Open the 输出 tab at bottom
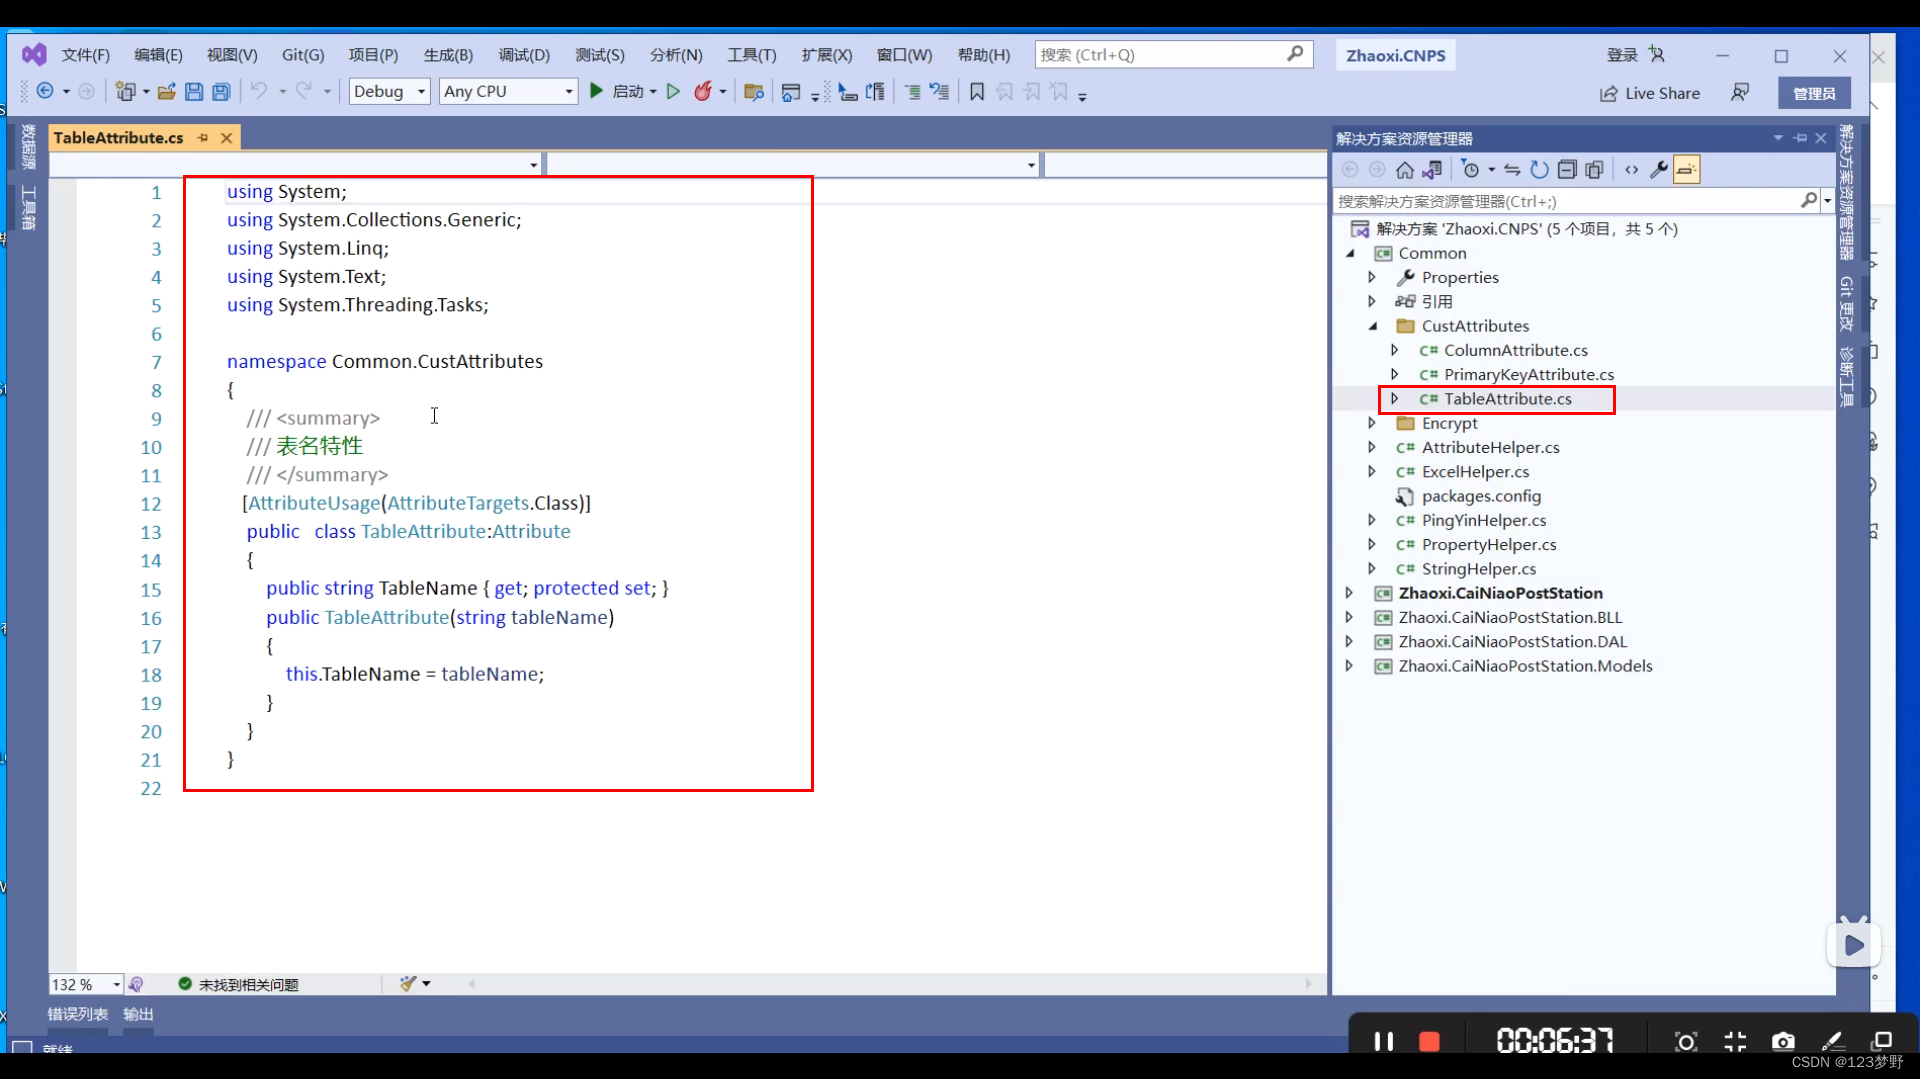The width and height of the screenshot is (1920, 1079). coord(138,1014)
